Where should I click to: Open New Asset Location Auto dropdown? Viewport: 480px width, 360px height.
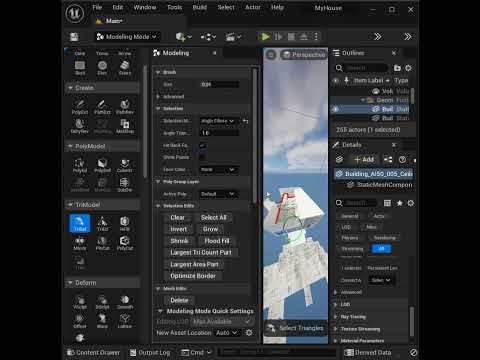[226, 333]
